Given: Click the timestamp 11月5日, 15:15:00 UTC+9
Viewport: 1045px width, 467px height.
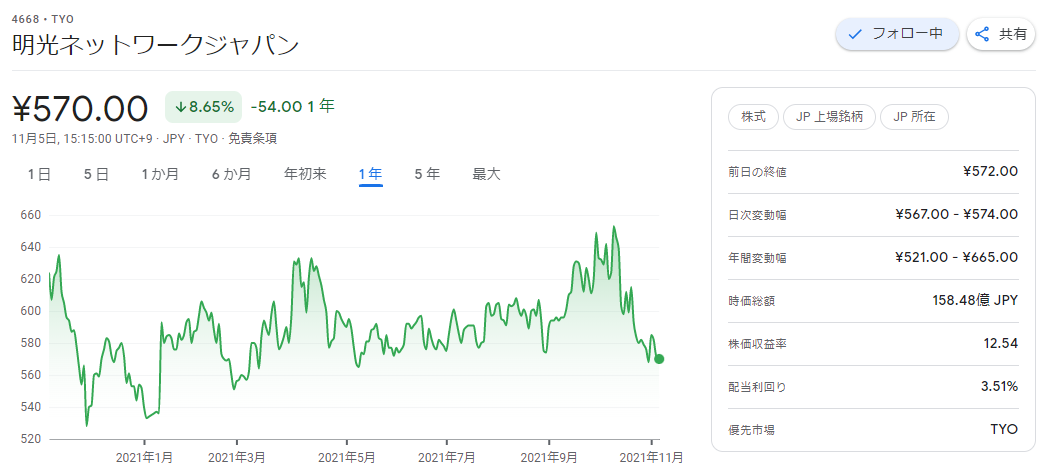Looking at the screenshot, I should click(83, 139).
